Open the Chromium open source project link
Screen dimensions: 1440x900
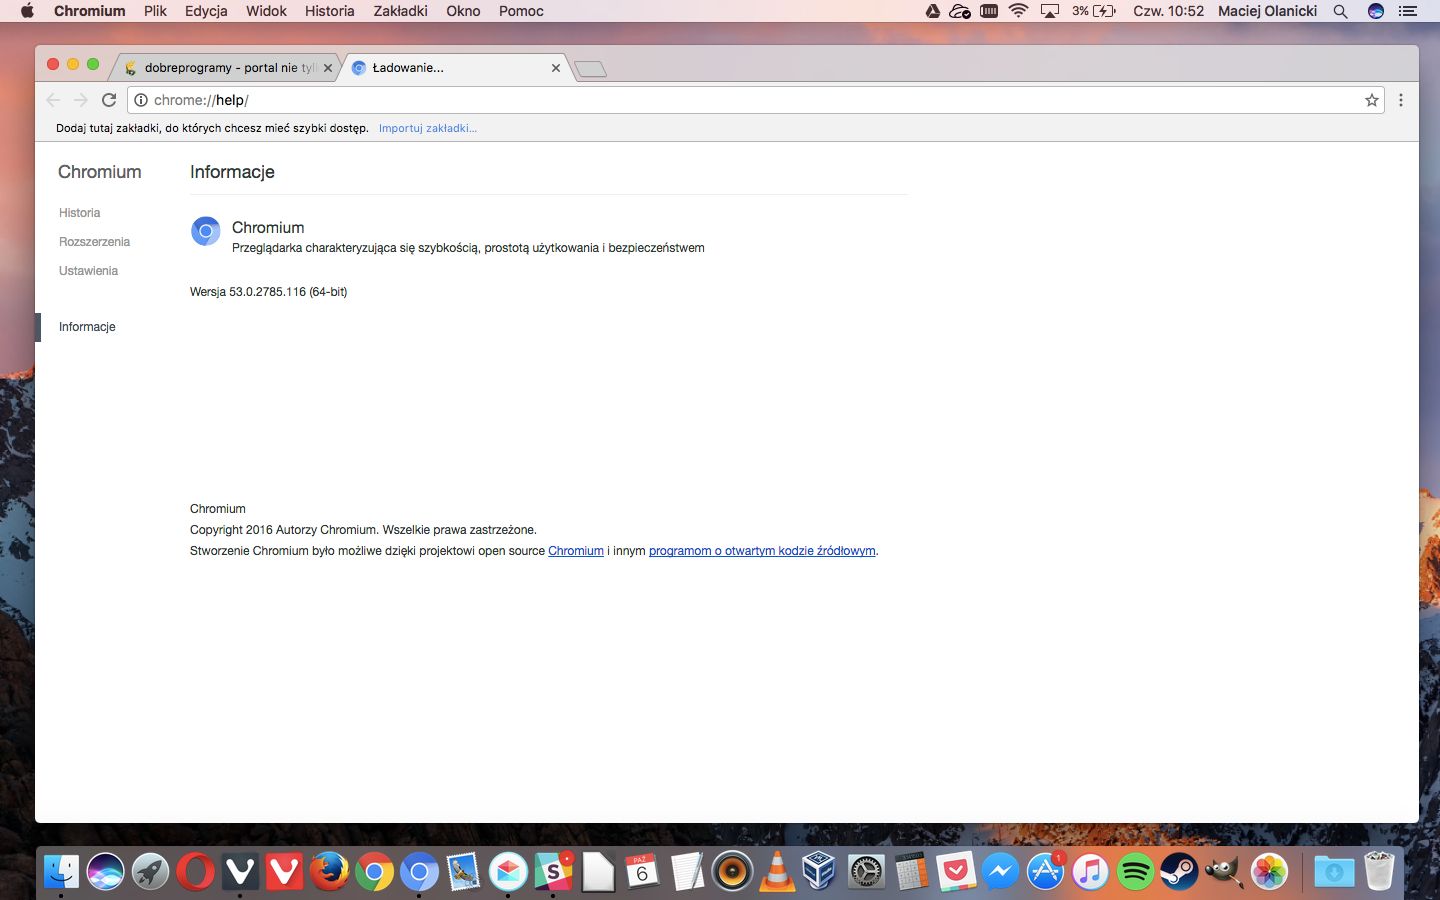(576, 551)
